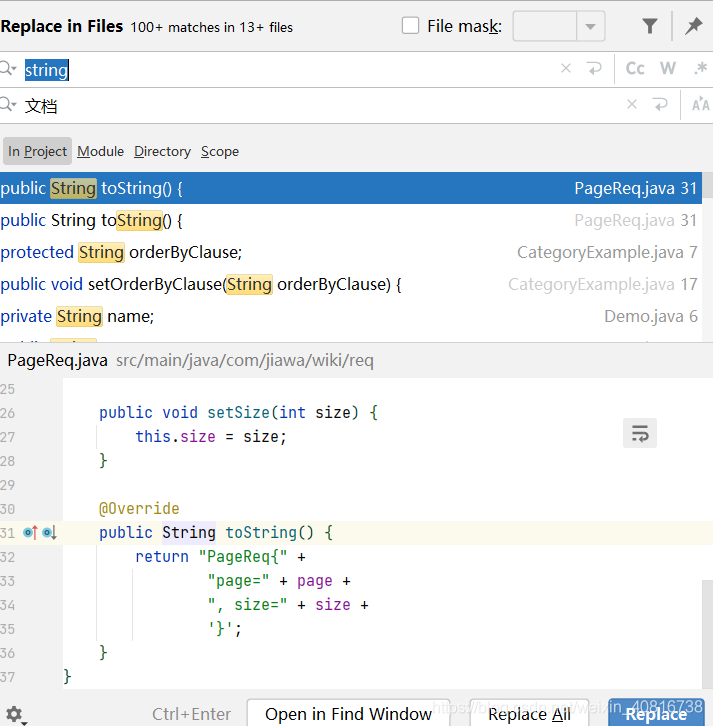The width and height of the screenshot is (713, 726).
Task: Click the overriding method gutter icon line 31
Action: click(31, 532)
